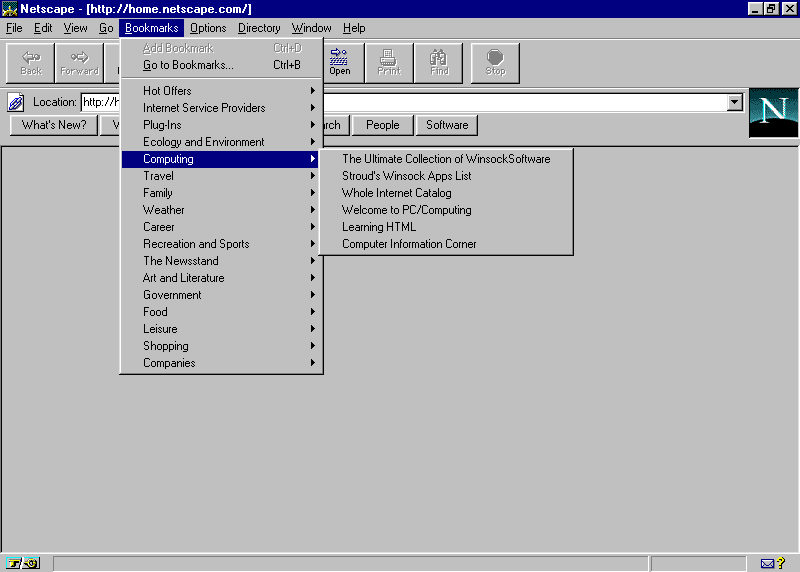Screen dimensions: 800x572
Task: Click the Netscape title bar icon
Action: pyautogui.click(x=9, y=9)
